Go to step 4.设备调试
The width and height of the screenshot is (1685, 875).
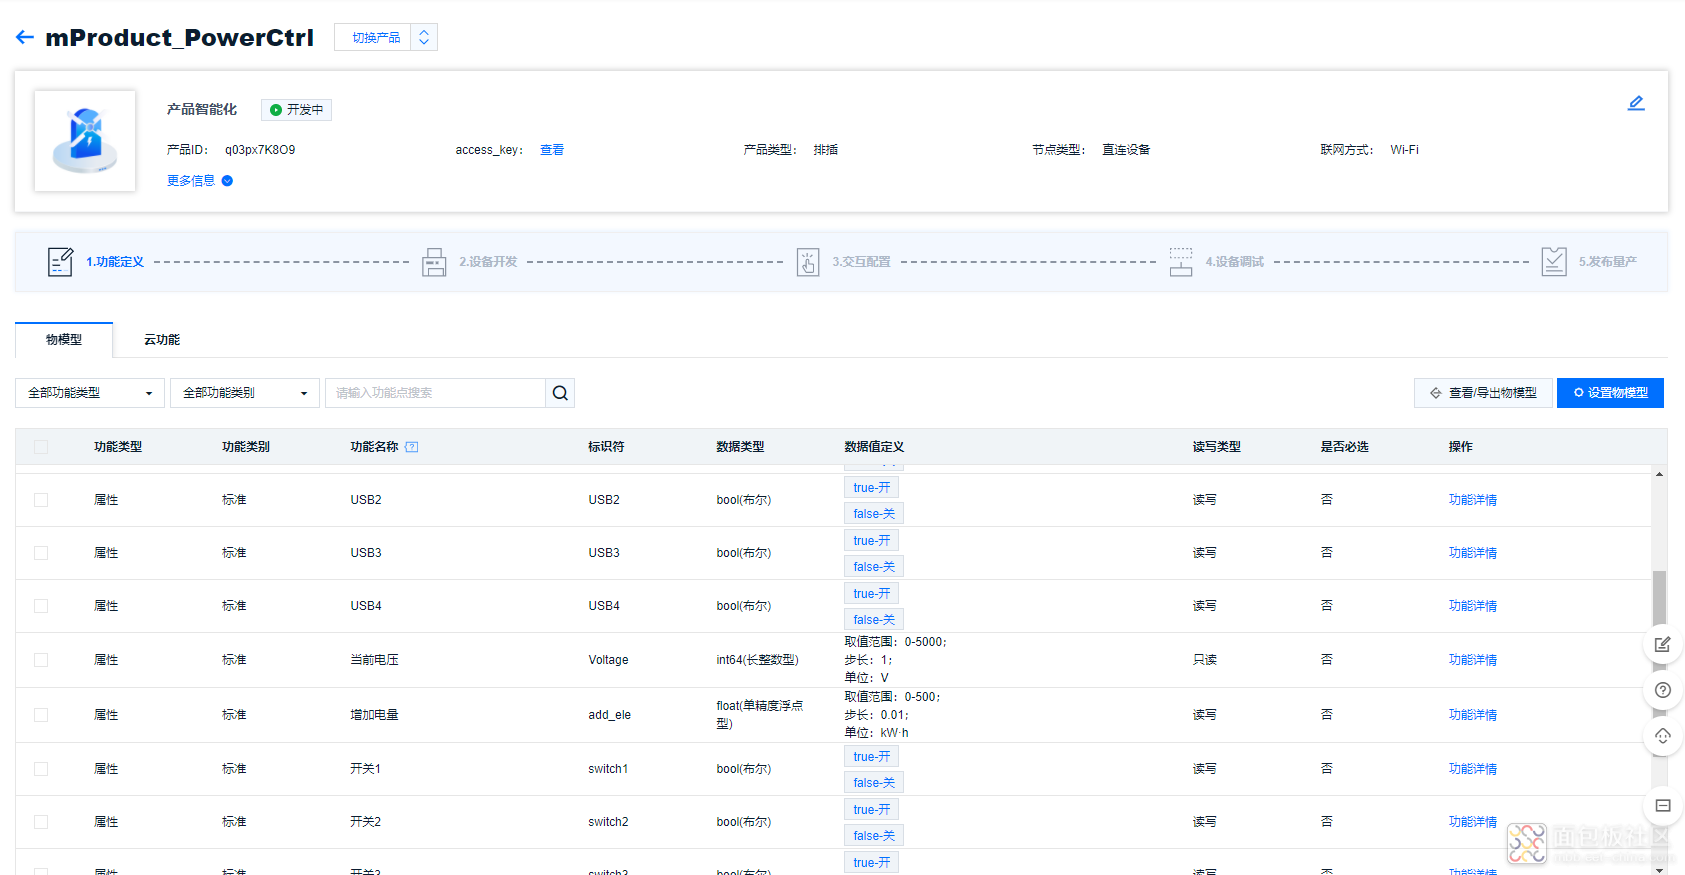(x=1234, y=262)
